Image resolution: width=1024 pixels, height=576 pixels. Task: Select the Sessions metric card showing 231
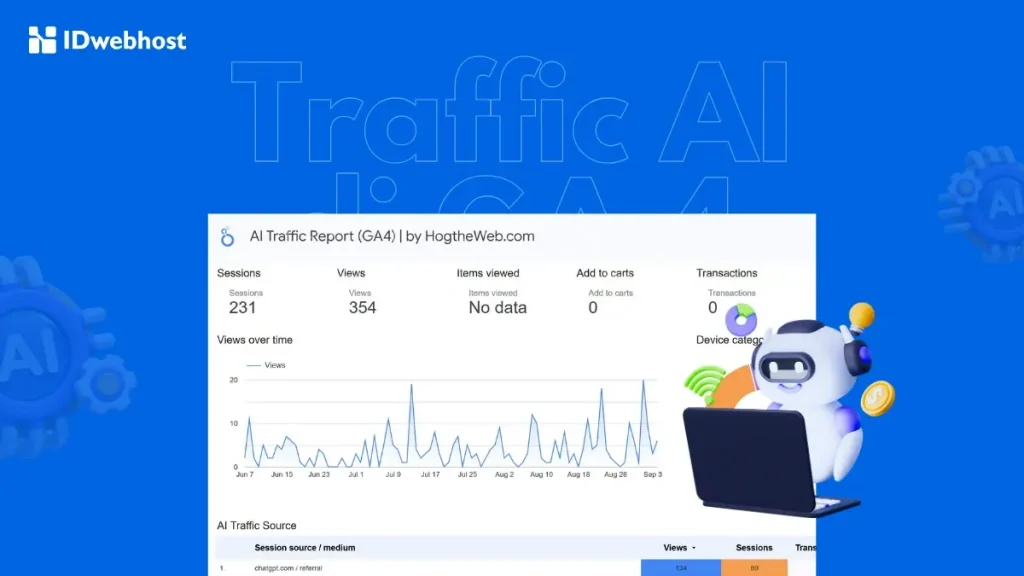[x=241, y=300]
